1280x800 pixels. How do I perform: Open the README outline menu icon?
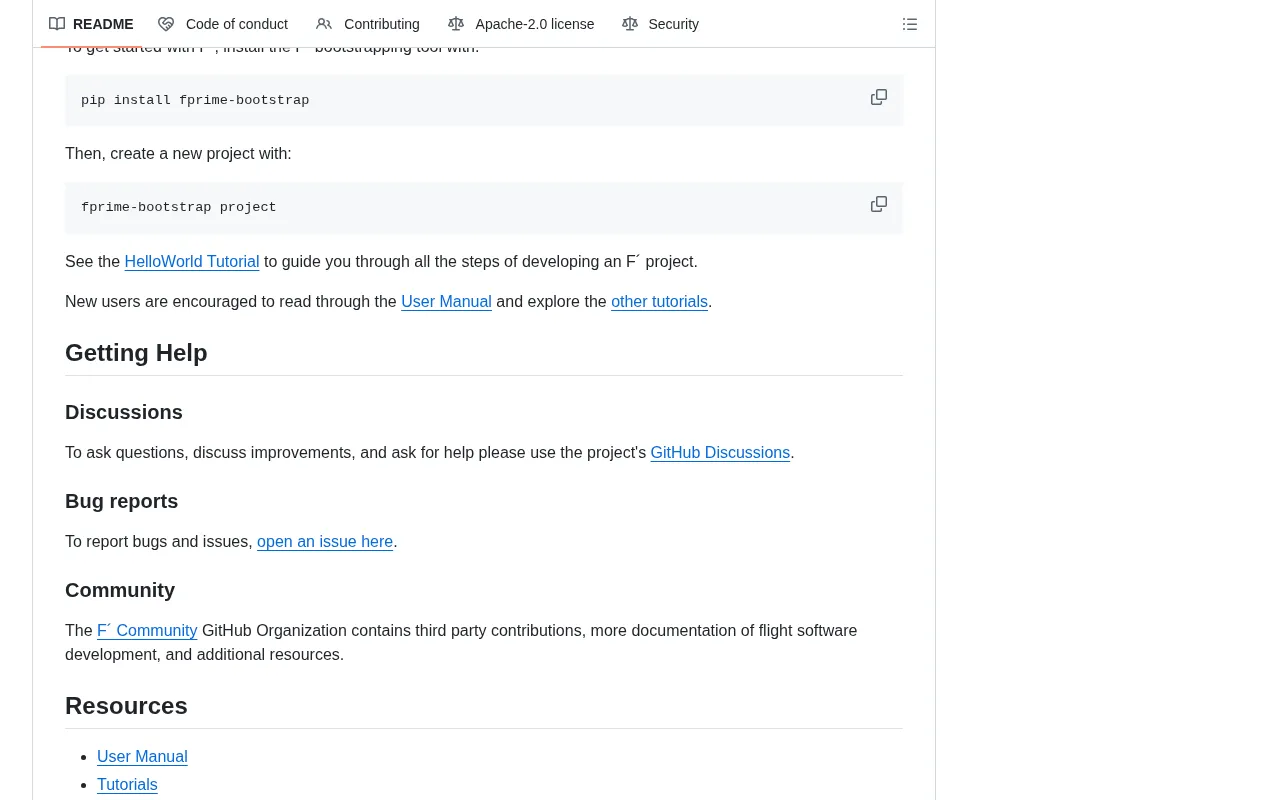[x=910, y=24]
